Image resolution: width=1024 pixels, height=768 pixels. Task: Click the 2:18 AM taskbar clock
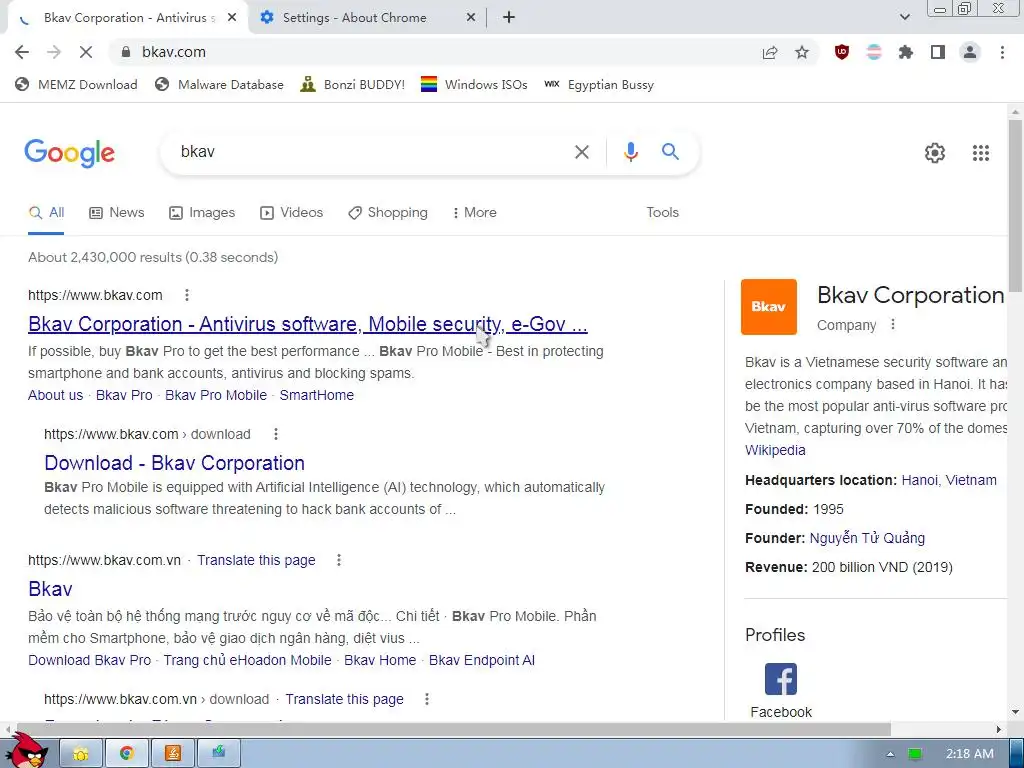tap(969, 754)
